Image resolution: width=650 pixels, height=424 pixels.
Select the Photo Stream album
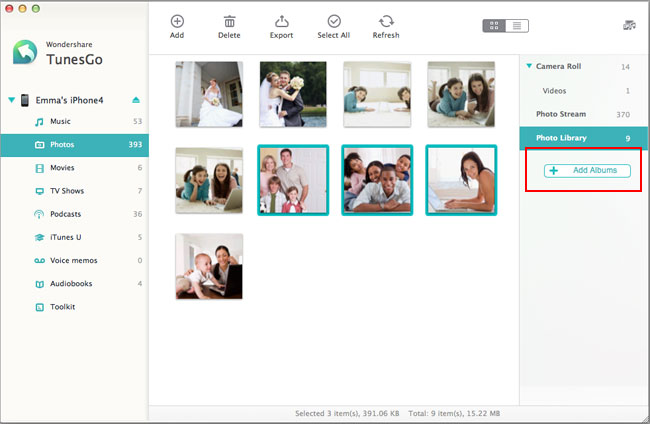pos(584,114)
